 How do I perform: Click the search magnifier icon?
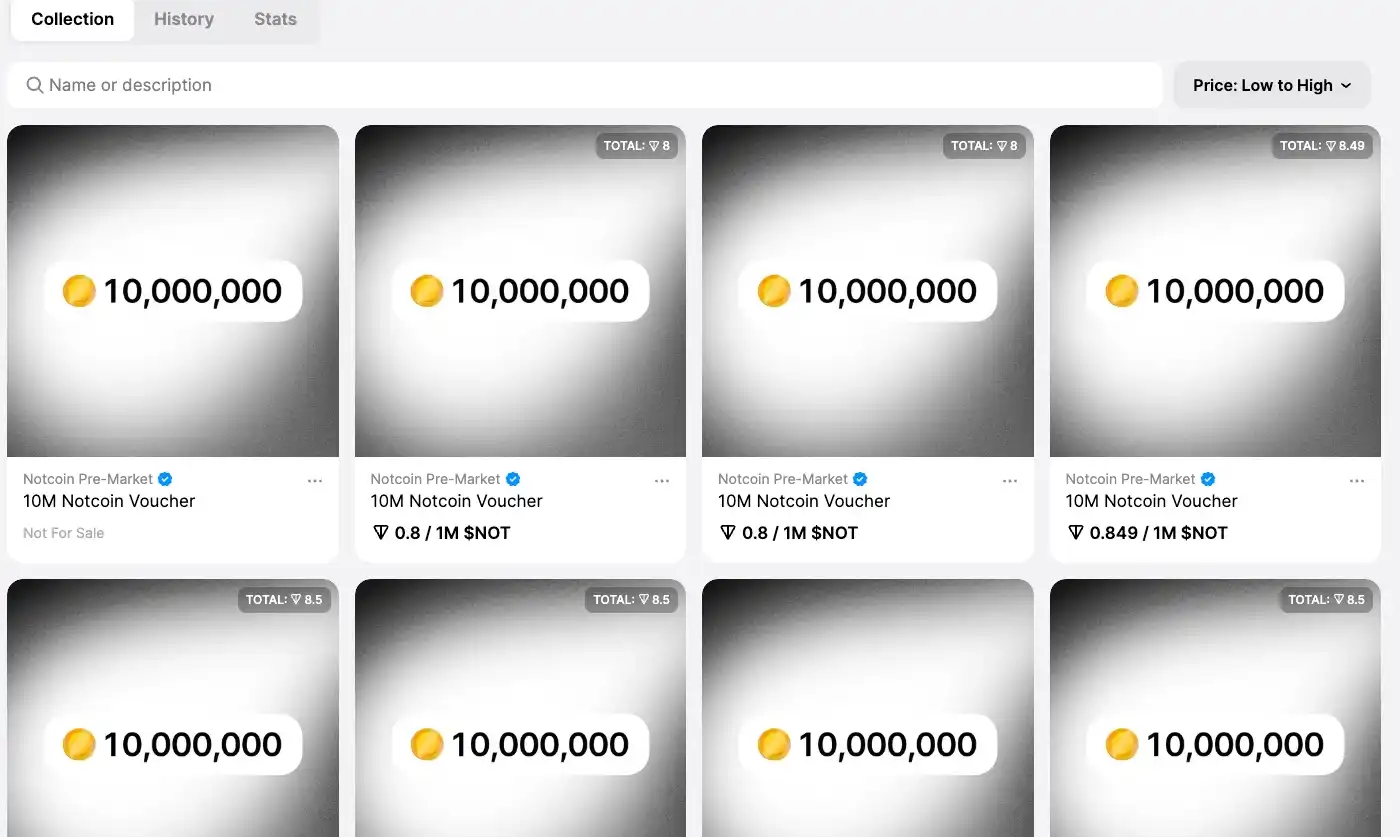35,85
